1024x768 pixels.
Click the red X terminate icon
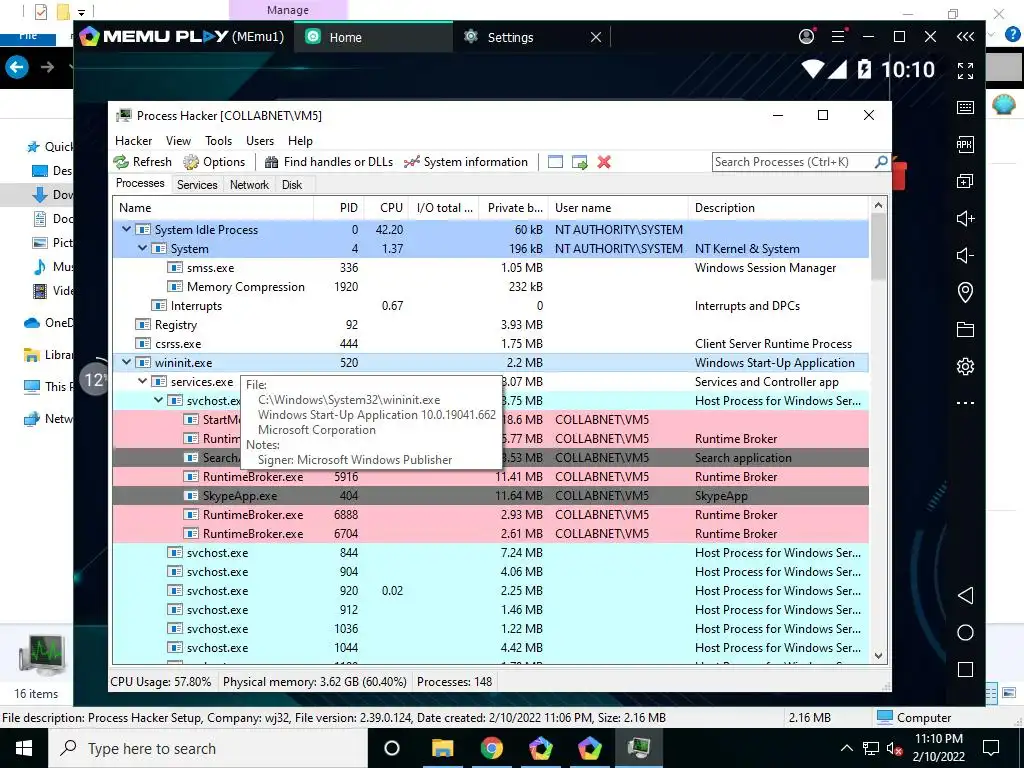[604, 162]
